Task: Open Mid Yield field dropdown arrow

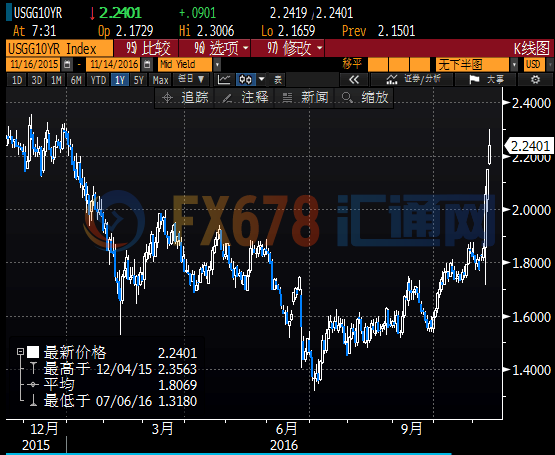Action: pos(217,64)
